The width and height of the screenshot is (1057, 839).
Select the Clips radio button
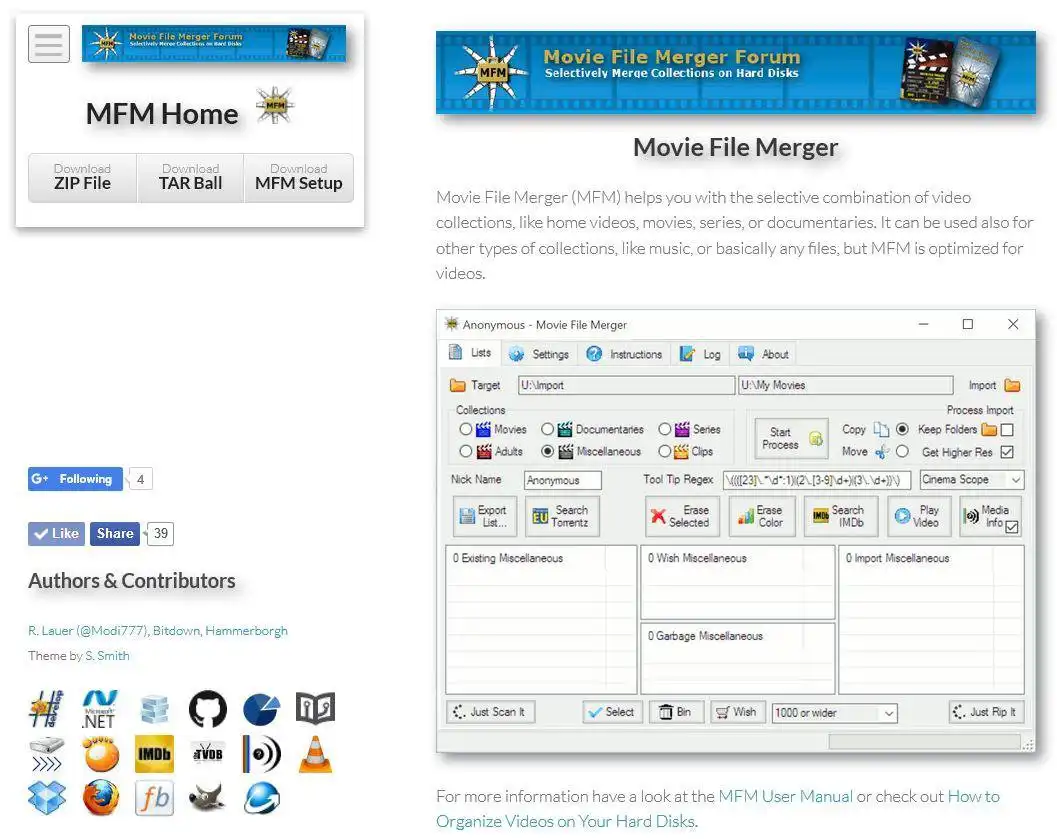pos(665,452)
